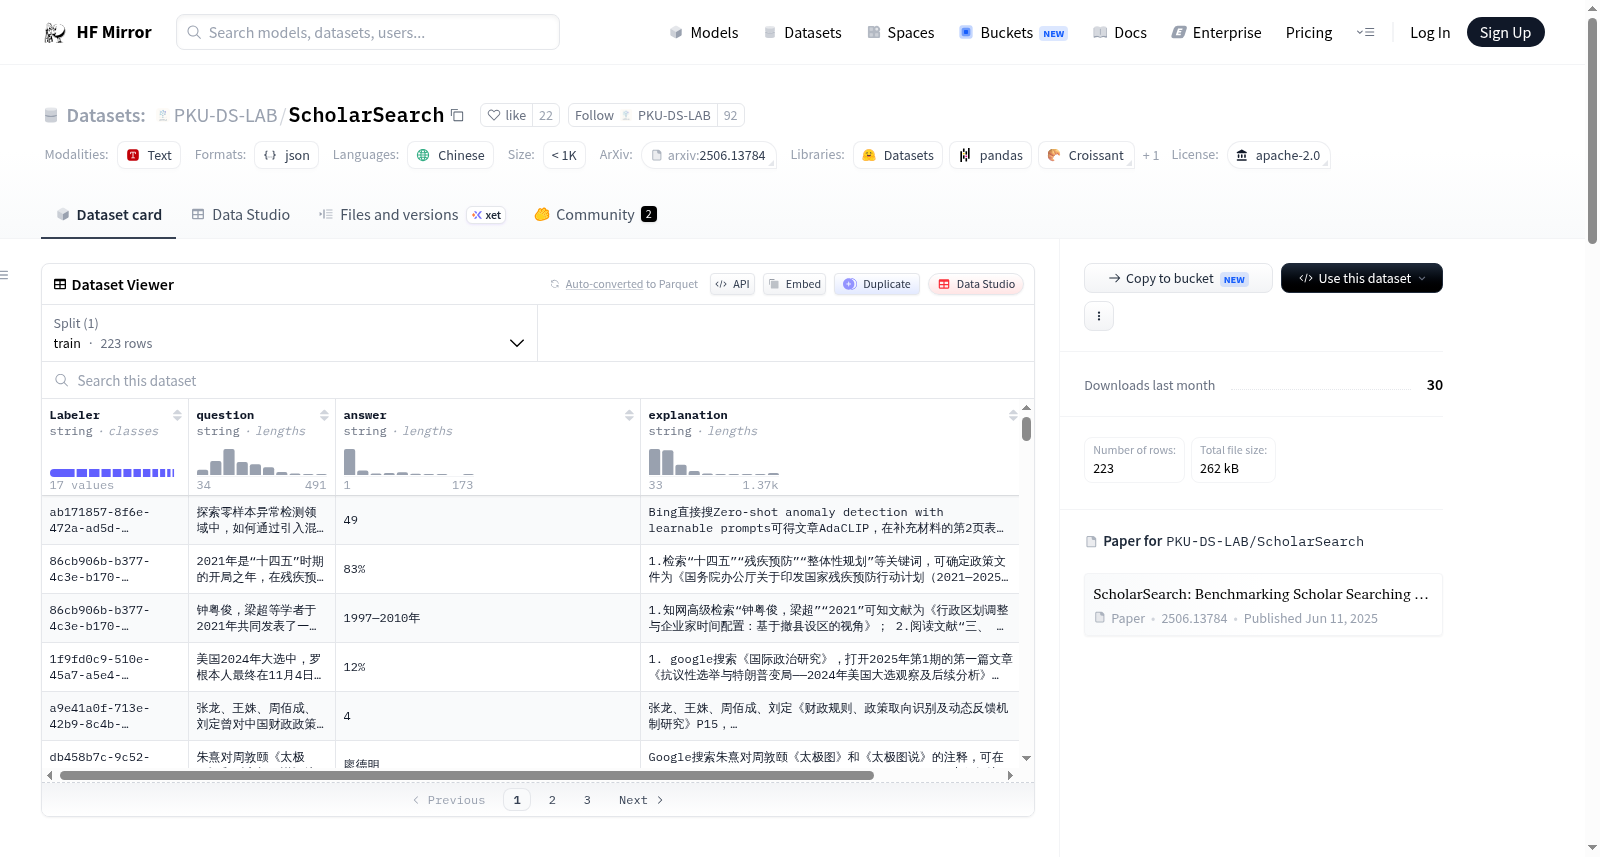Click the Chinese language globe icon
1600x857 pixels.
423,155
